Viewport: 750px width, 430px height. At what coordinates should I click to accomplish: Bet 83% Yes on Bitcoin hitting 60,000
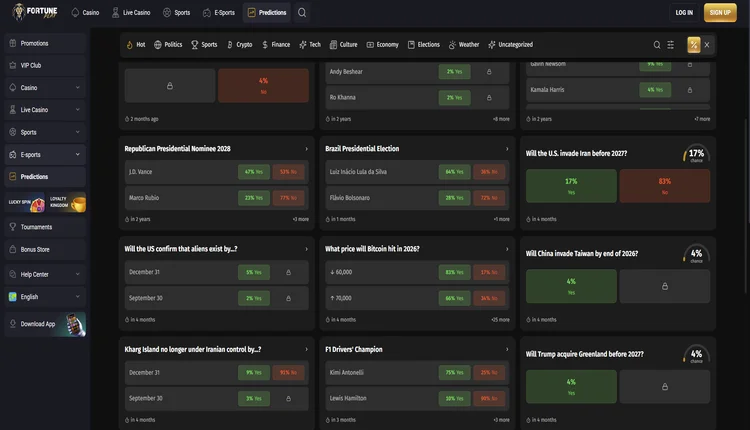(x=454, y=272)
